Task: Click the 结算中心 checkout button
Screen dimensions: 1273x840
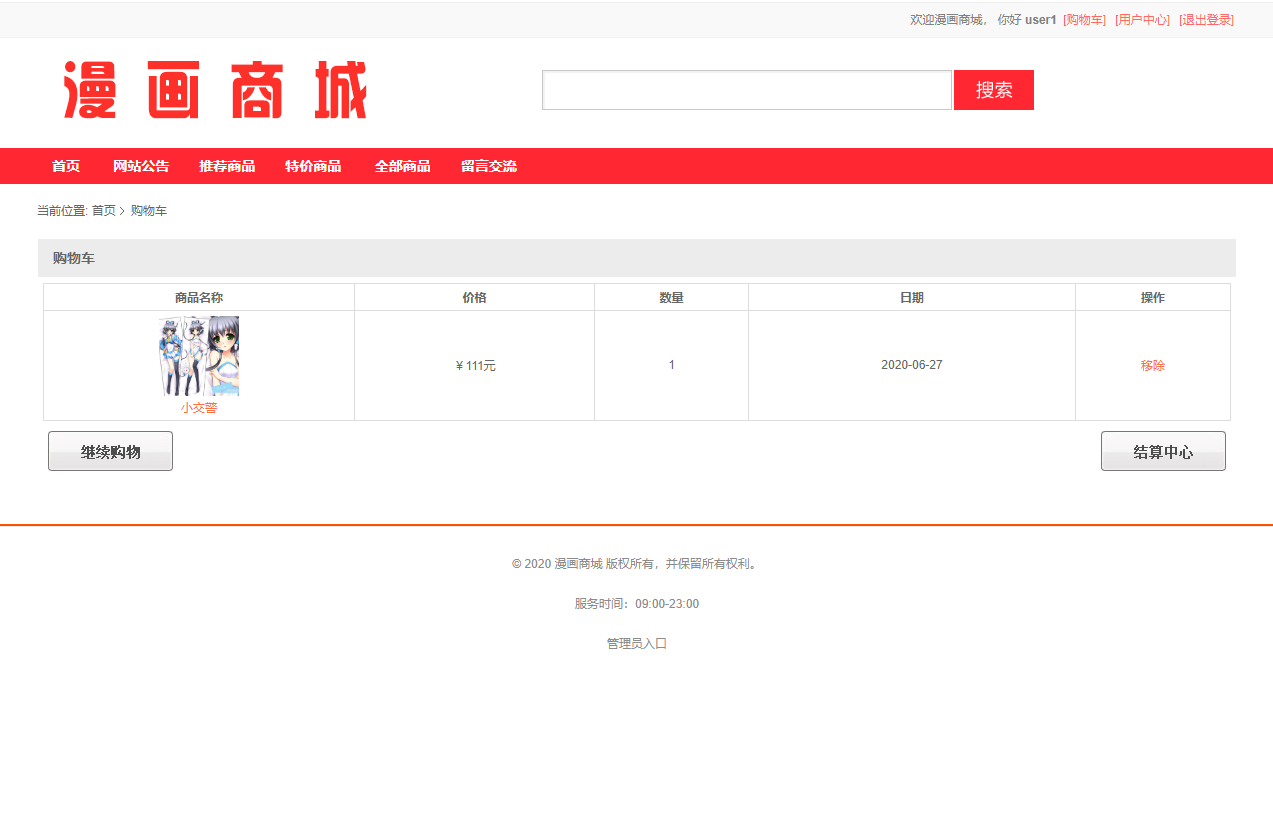Action: click(x=1163, y=451)
